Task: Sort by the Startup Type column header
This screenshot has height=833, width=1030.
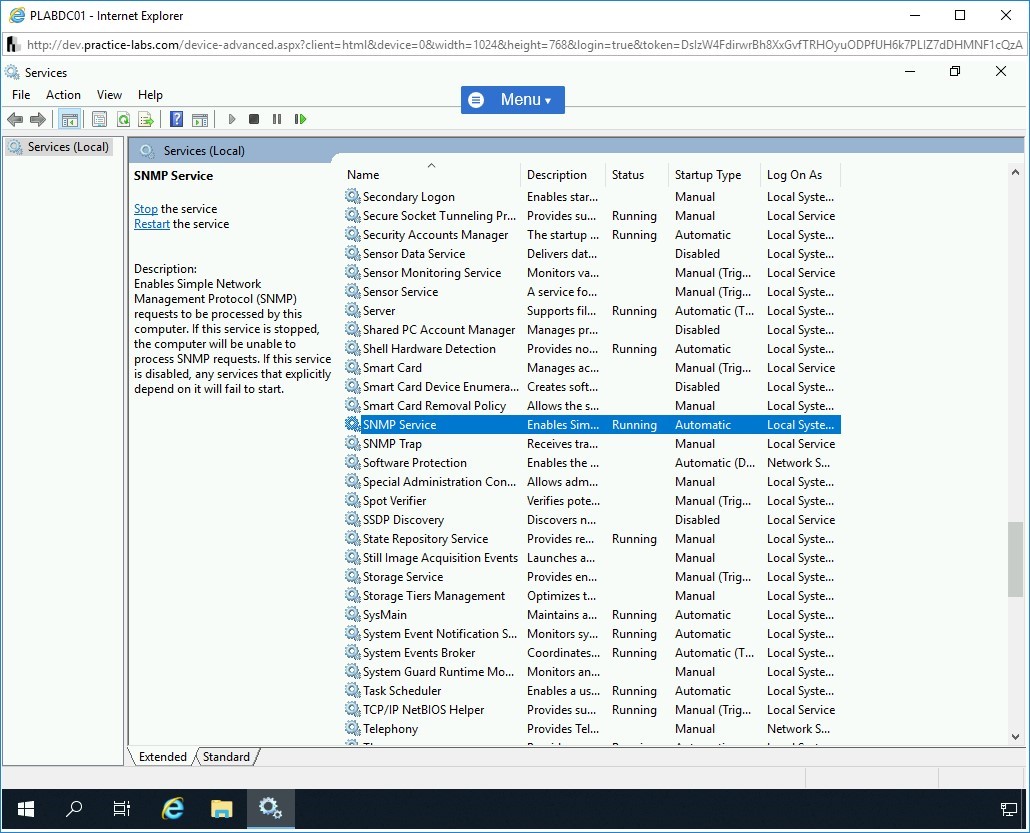Action: [x=708, y=175]
